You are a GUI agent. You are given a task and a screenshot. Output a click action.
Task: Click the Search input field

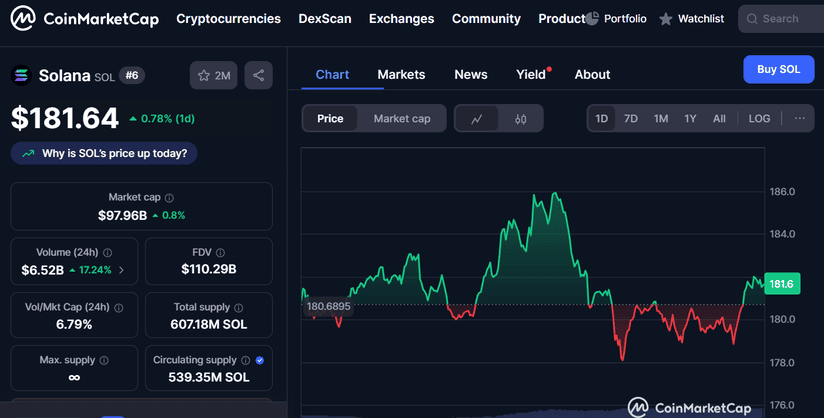pyautogui.click(x=782, y=19)
